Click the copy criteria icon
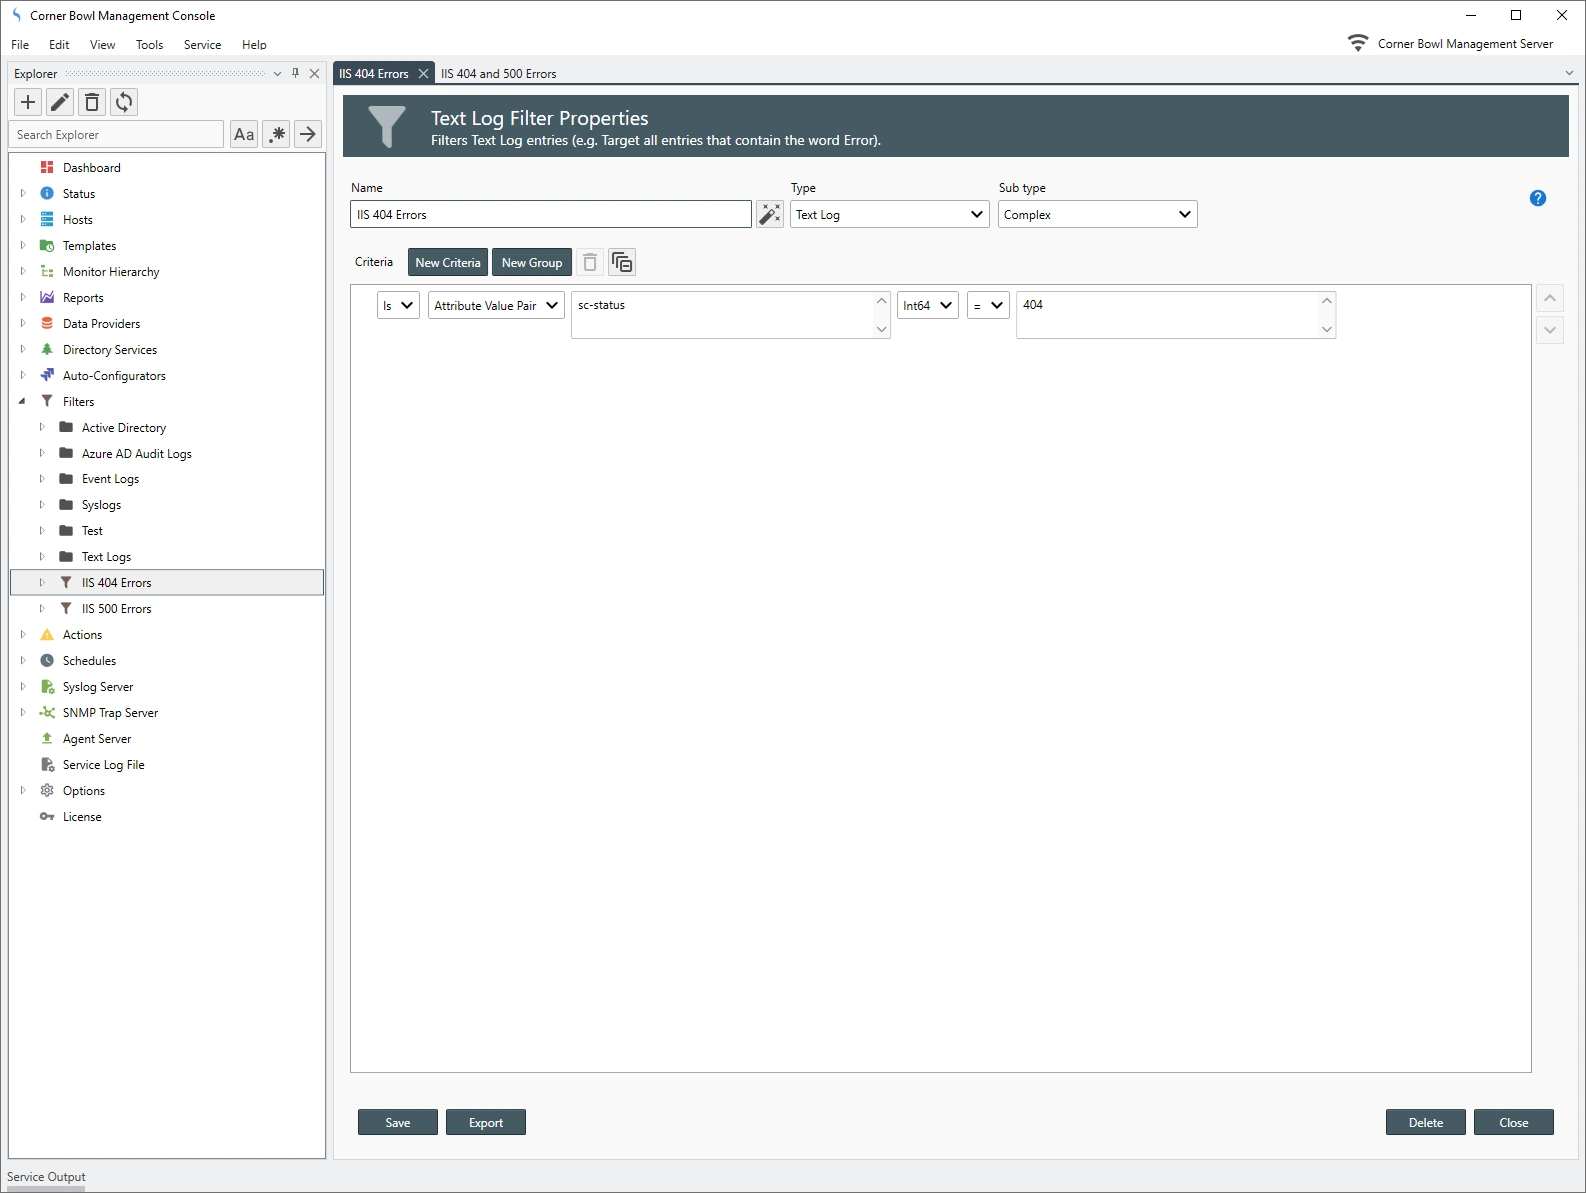This screenshot has height=1193, width=1586. pos(622,262)
